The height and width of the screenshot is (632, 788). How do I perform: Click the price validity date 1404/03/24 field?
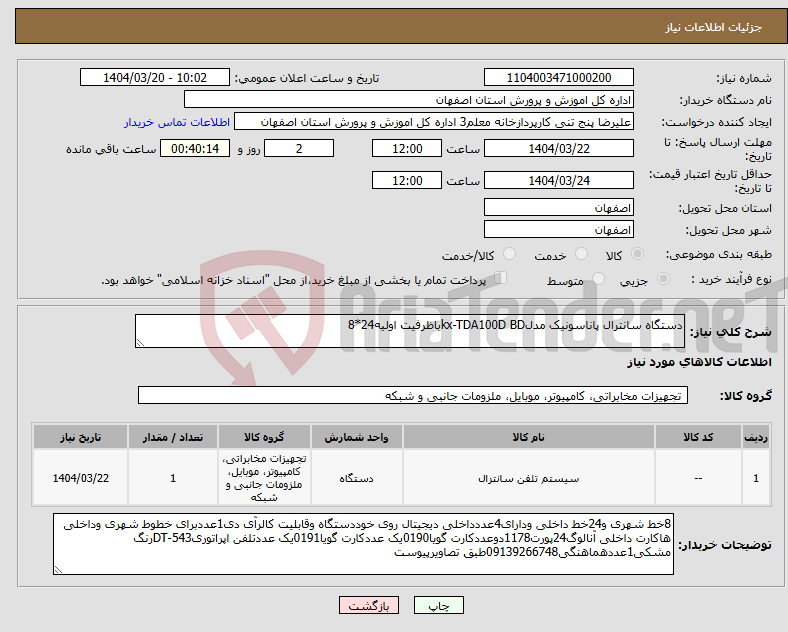click(558, 180)
